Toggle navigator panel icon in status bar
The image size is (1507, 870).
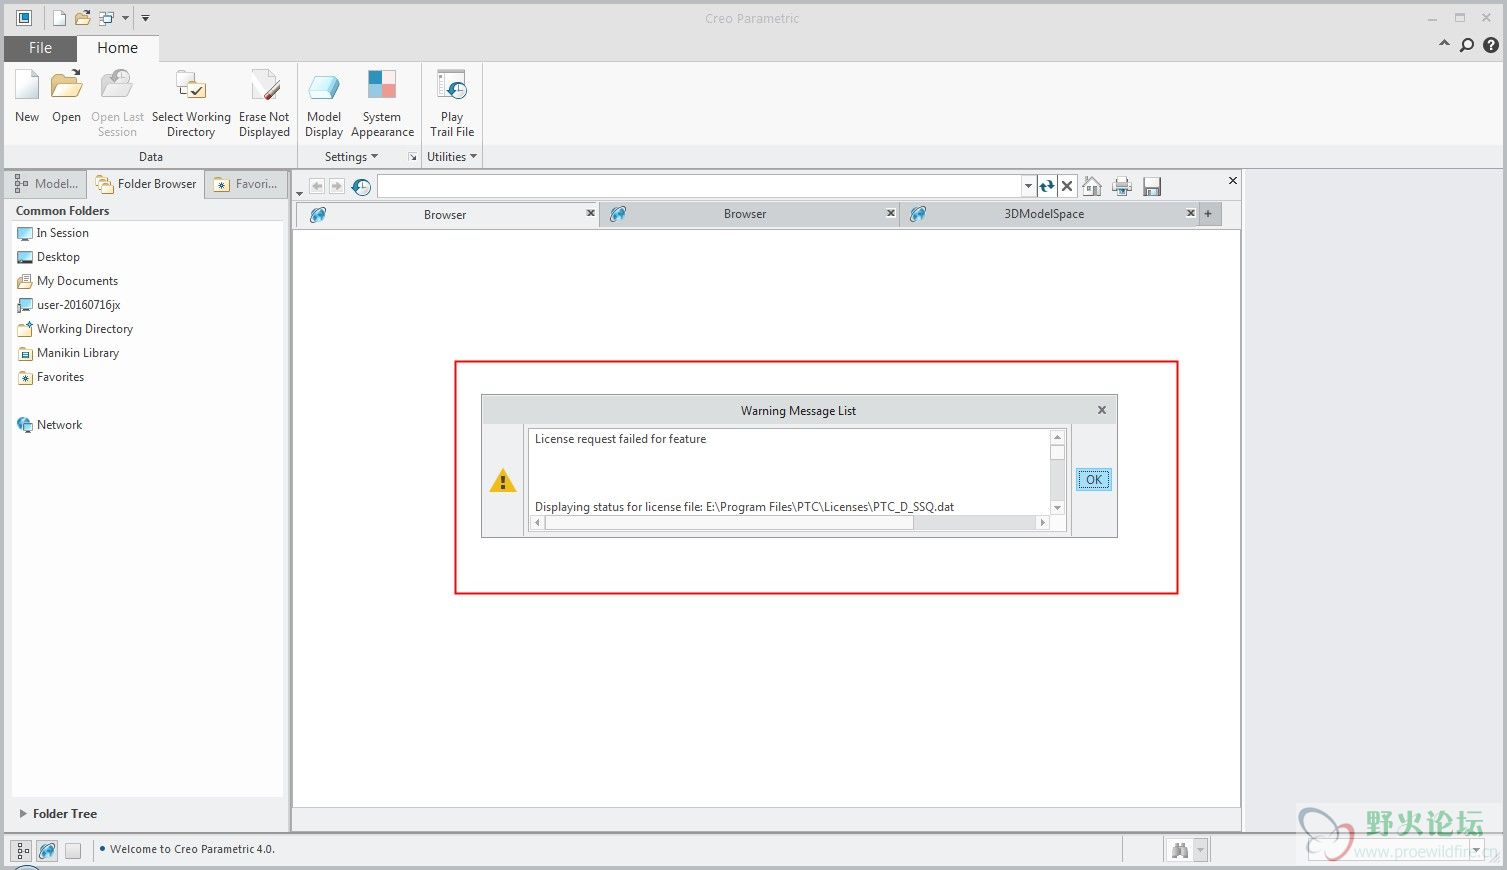22,851
